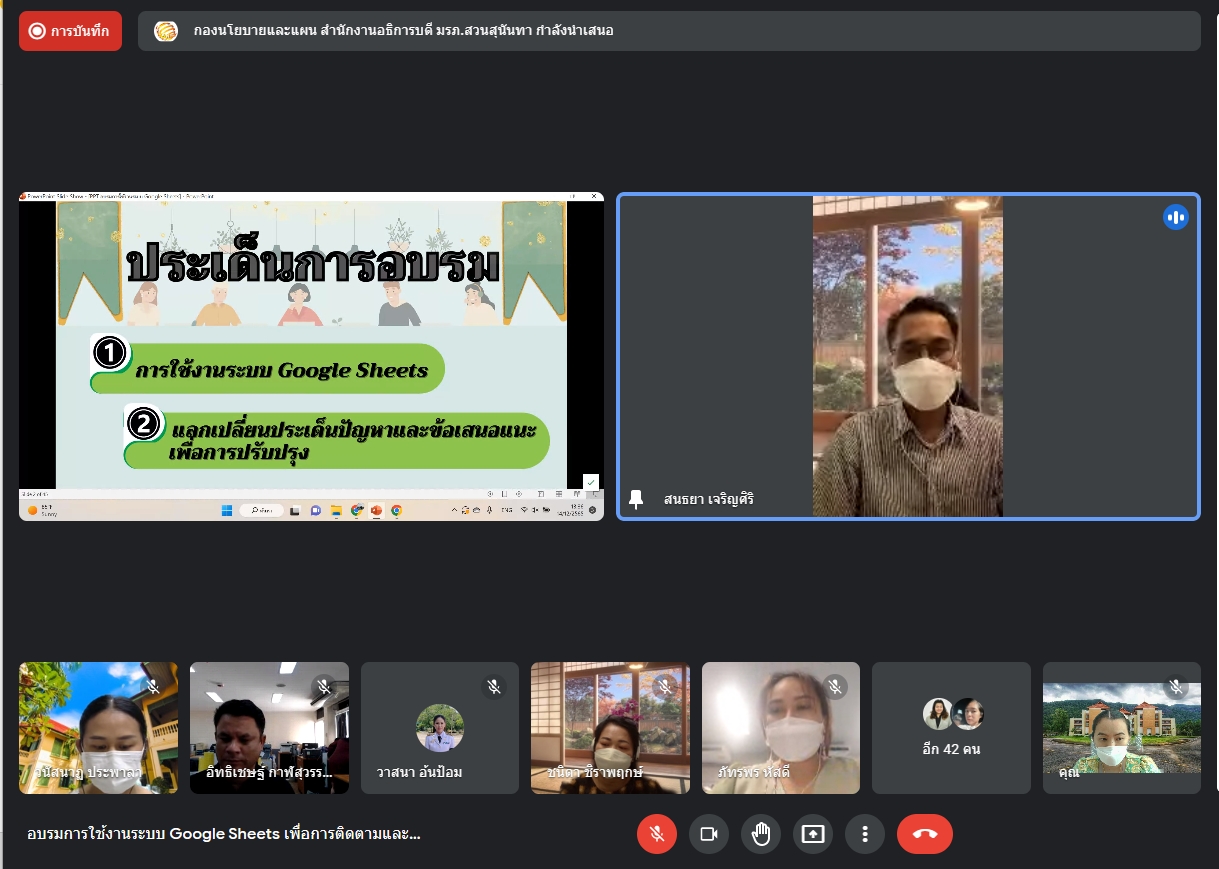Expand the meeting title at bottom left
1219x869 pixels.
[x=224, y=834]
